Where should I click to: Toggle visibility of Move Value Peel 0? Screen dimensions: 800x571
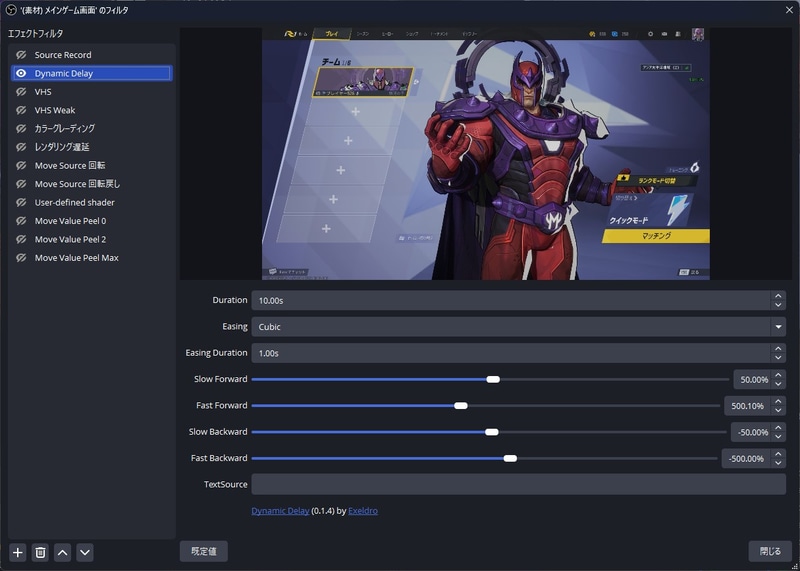[x=21, y=221]
